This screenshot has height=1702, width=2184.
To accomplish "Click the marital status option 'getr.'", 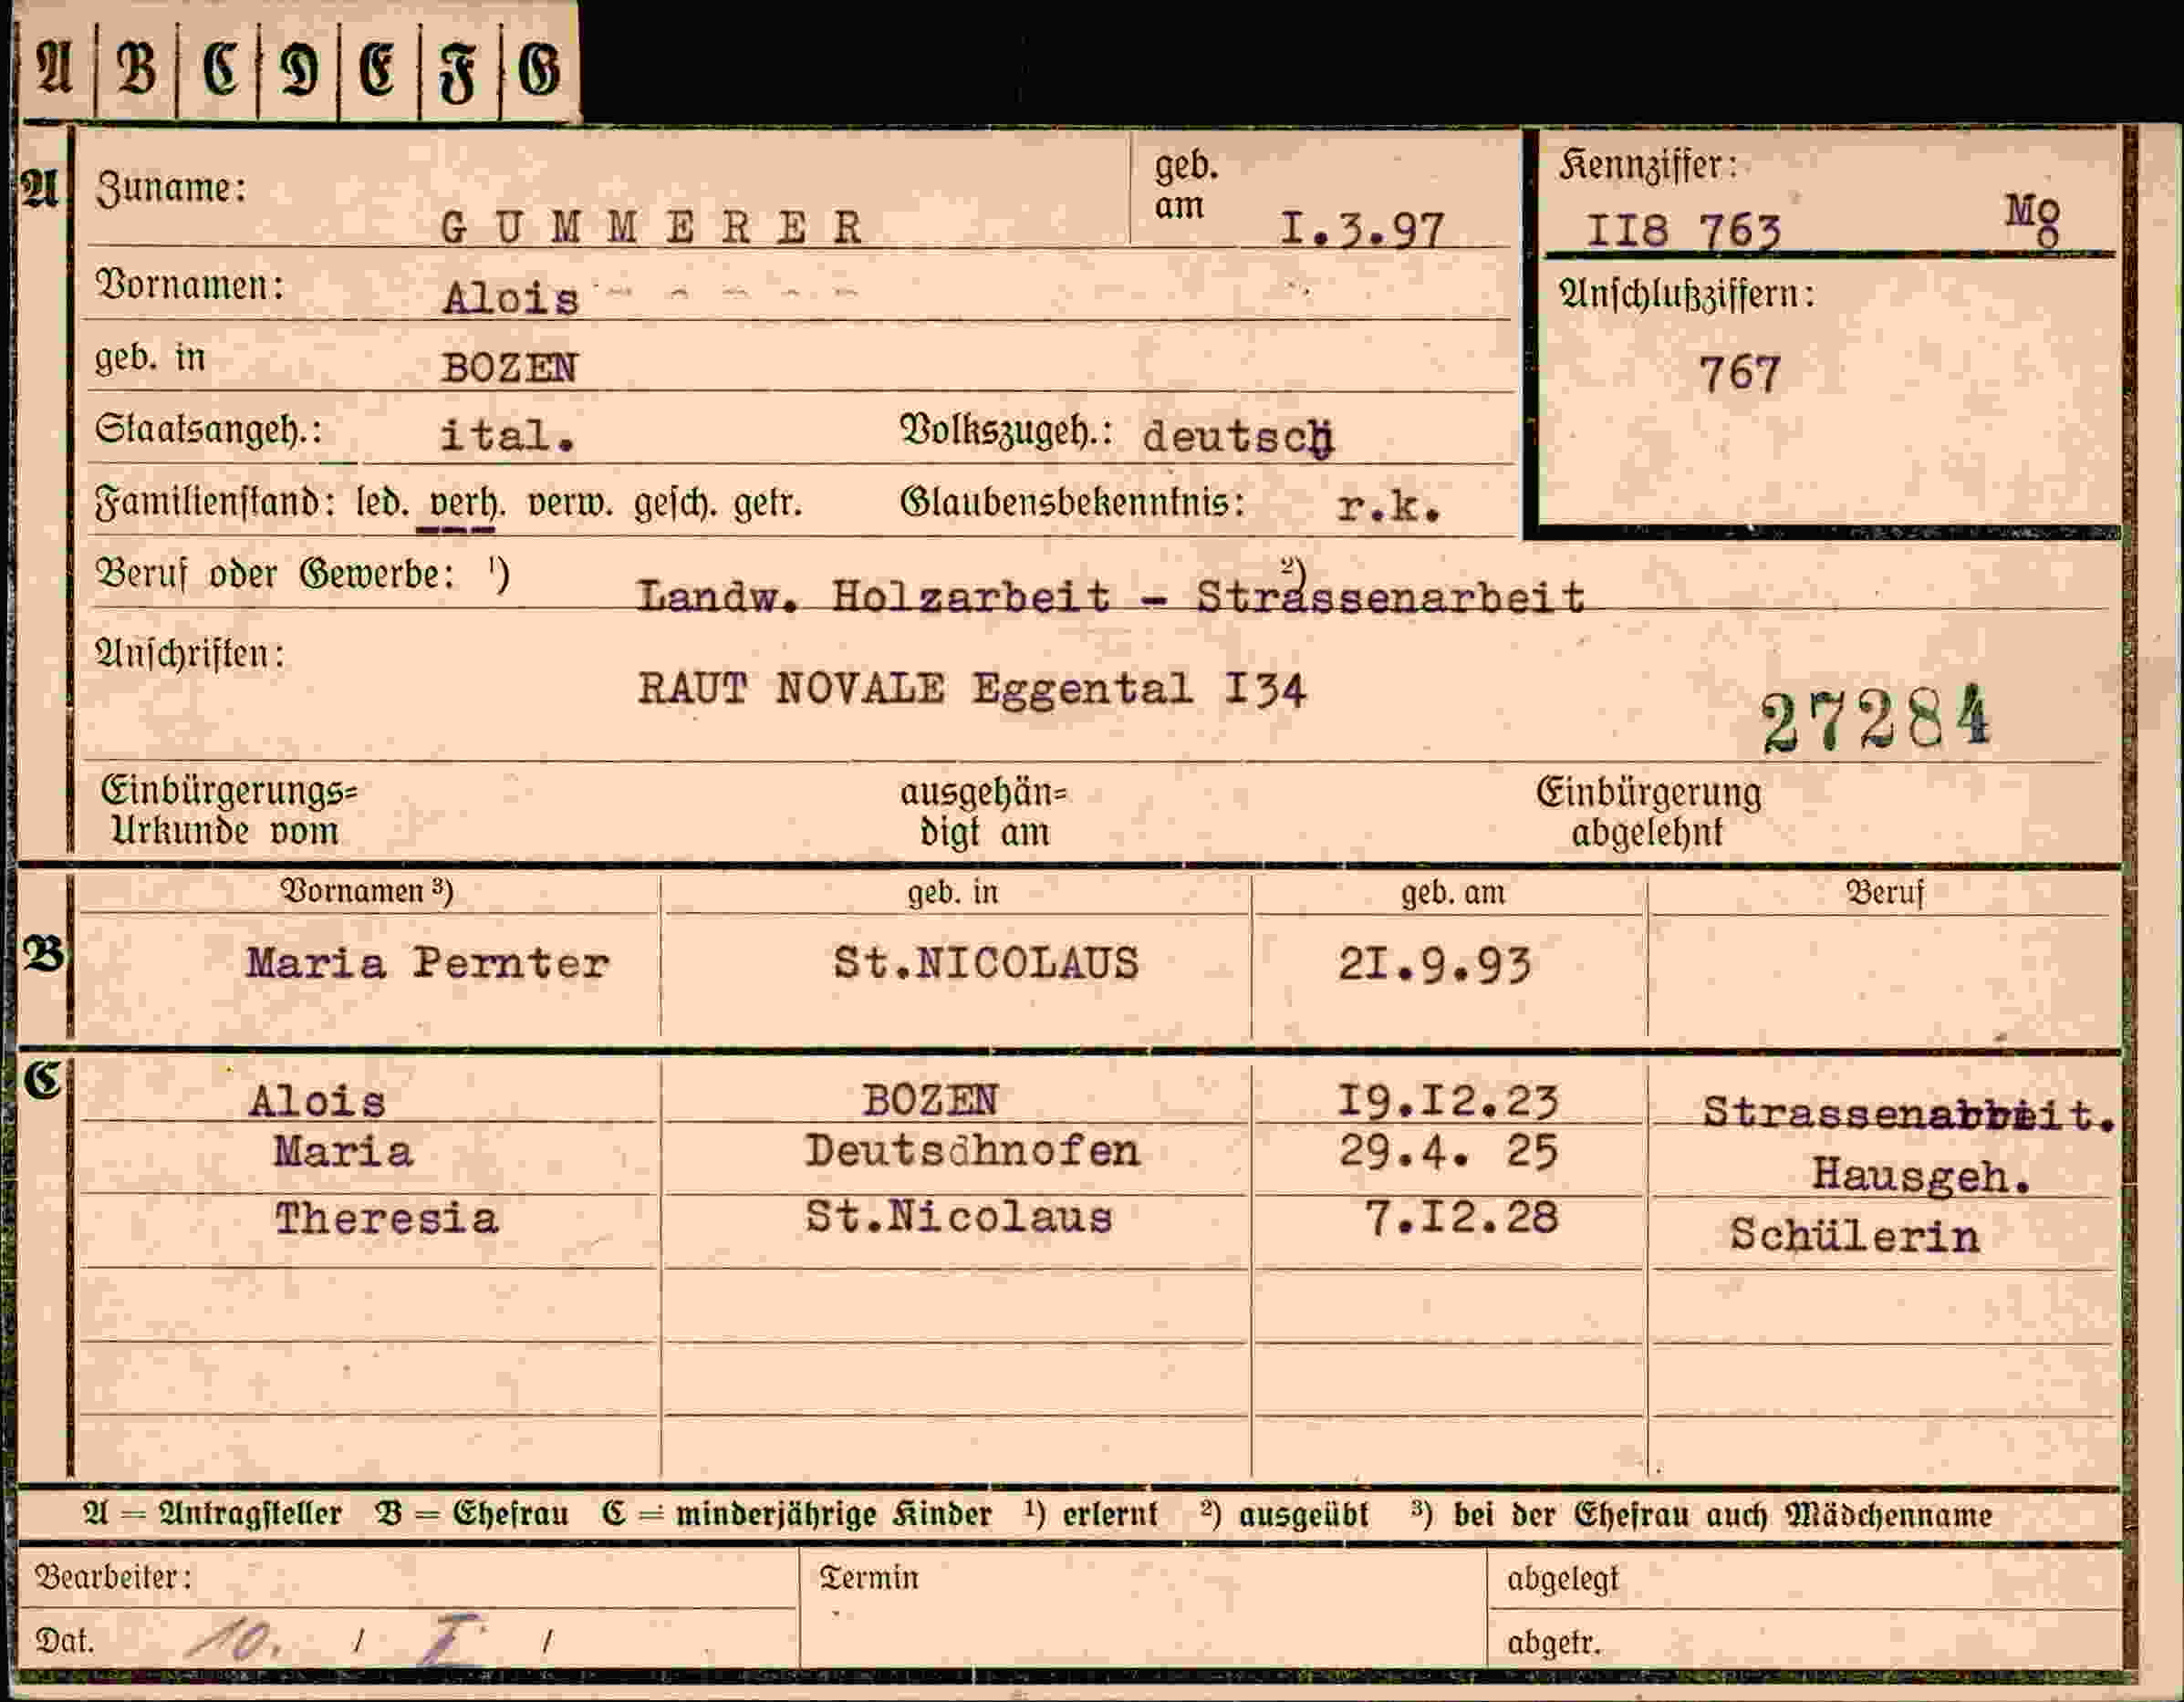I will click(x=768, y=503).
